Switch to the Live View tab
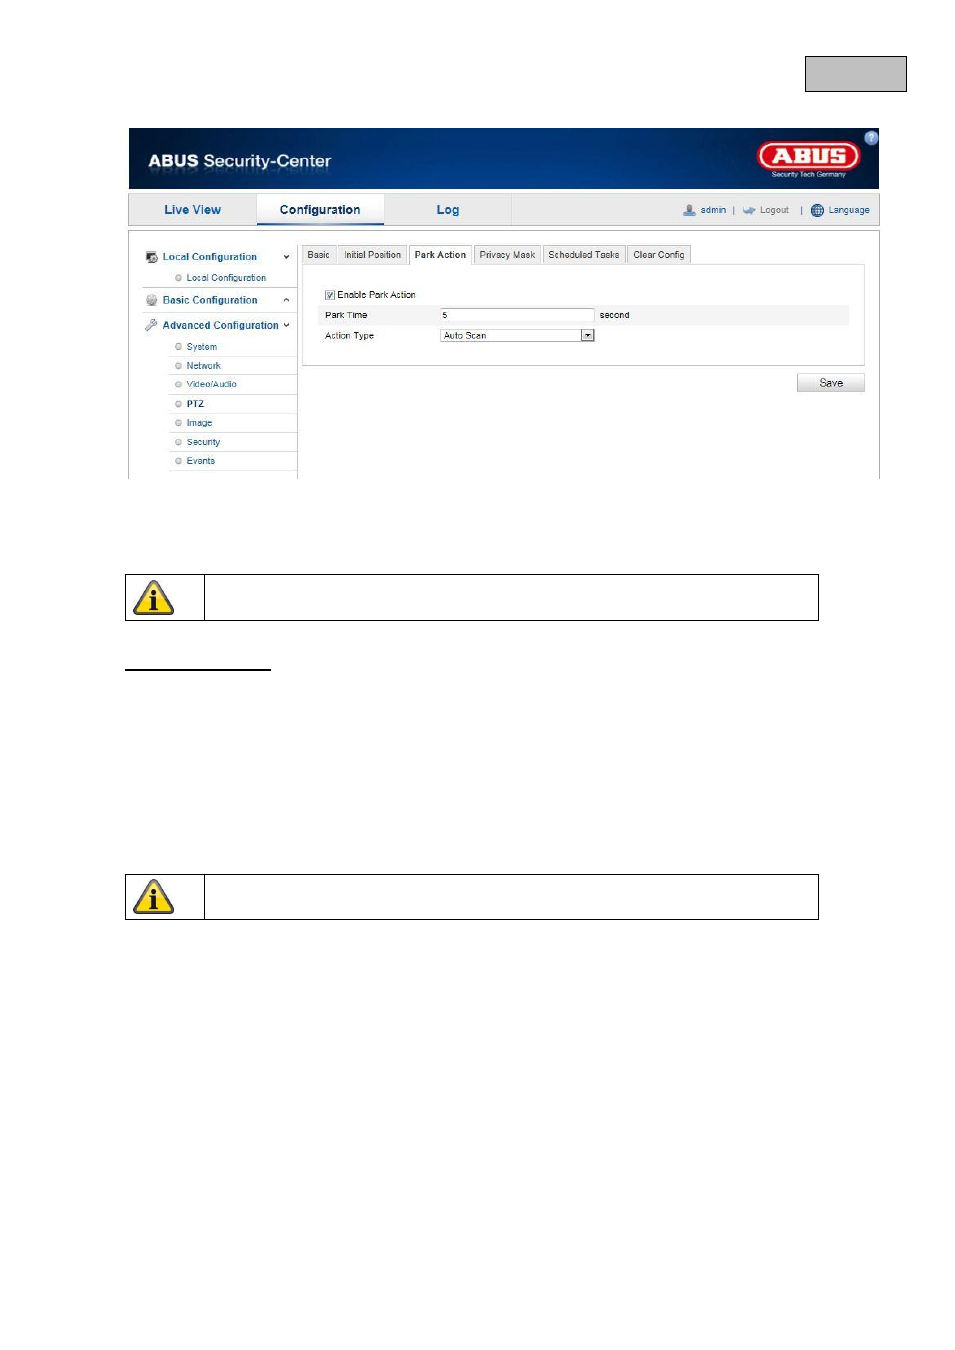The height and width of the screenshot is (1350, 955). click(193, 210)
